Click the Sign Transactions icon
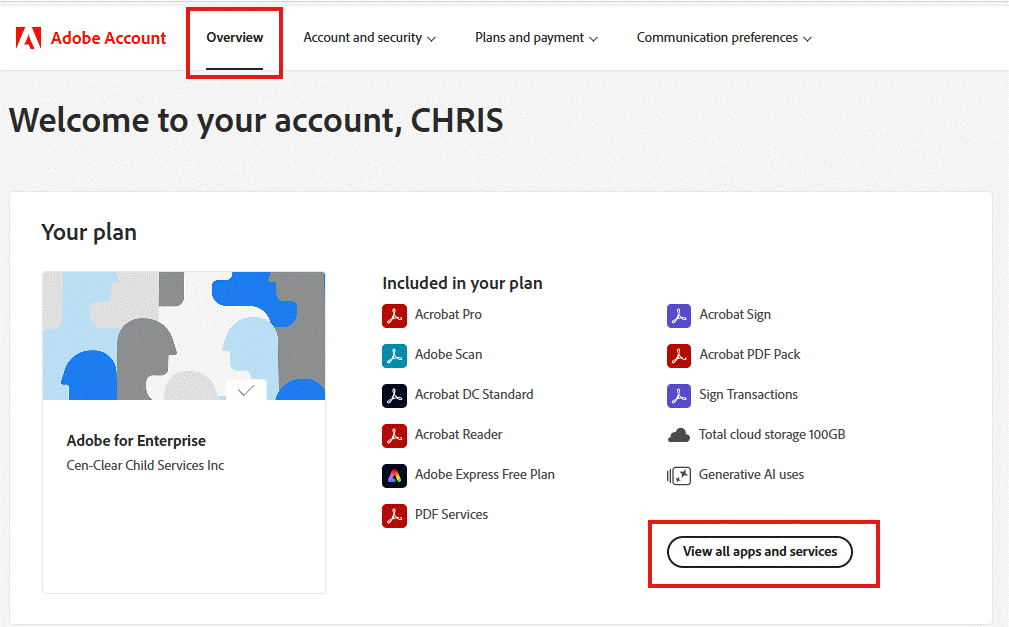The image size is (1009, 627). 679,395
